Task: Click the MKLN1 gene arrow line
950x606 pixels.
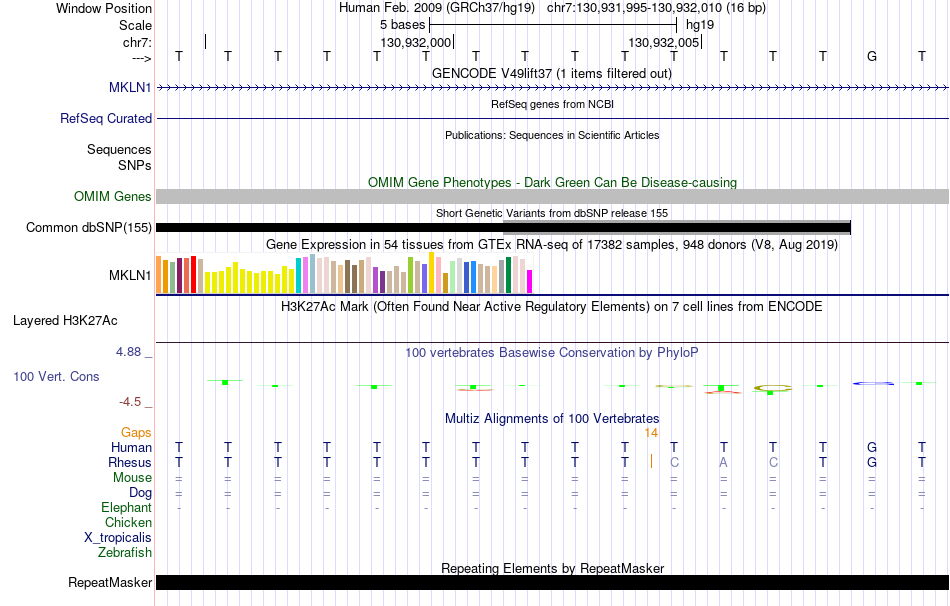Action: click(x=553, y=88)
